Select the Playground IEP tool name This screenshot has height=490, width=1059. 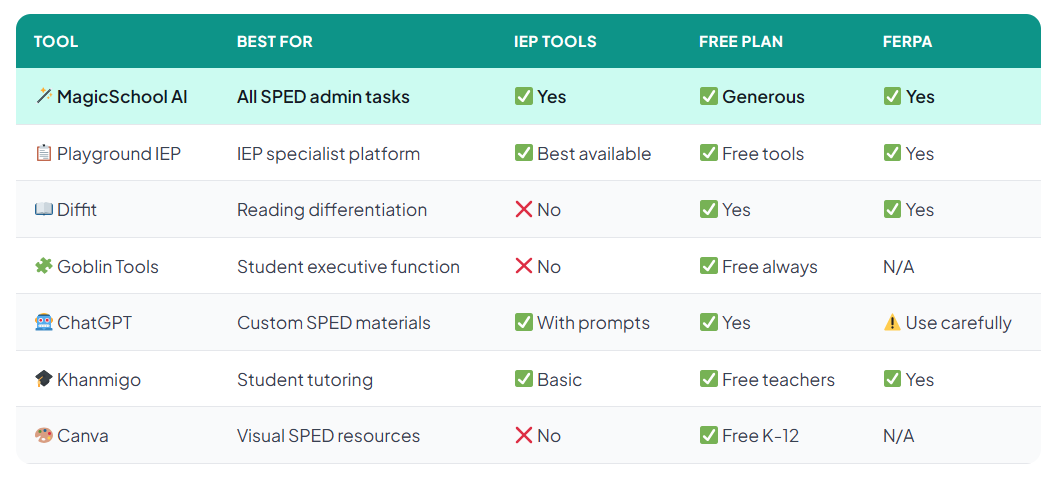(x=119, y=154)
